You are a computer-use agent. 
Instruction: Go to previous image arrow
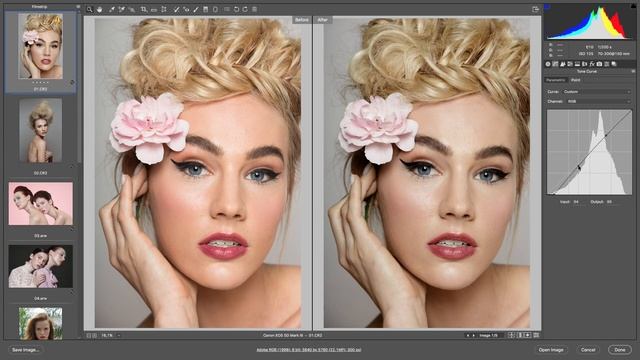coord(468,335)
